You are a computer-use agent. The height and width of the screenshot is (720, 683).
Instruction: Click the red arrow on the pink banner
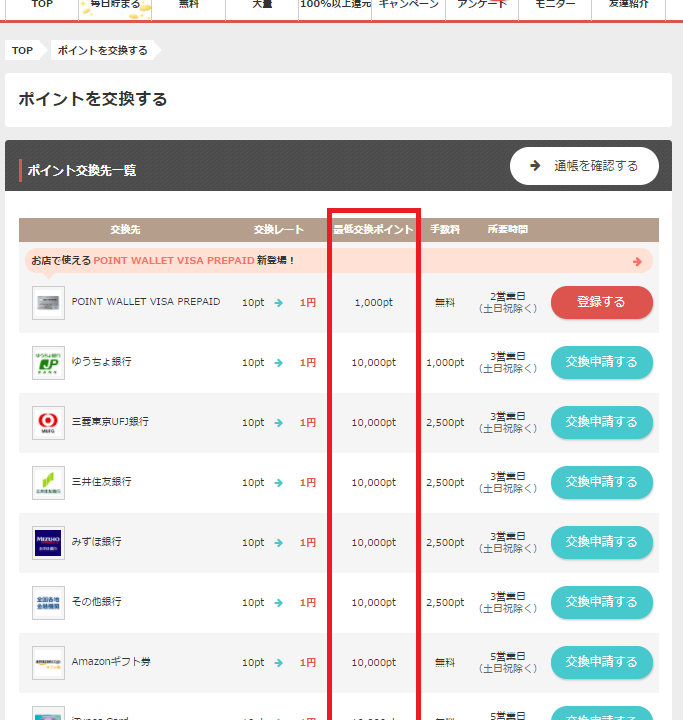tap(637, 261)
